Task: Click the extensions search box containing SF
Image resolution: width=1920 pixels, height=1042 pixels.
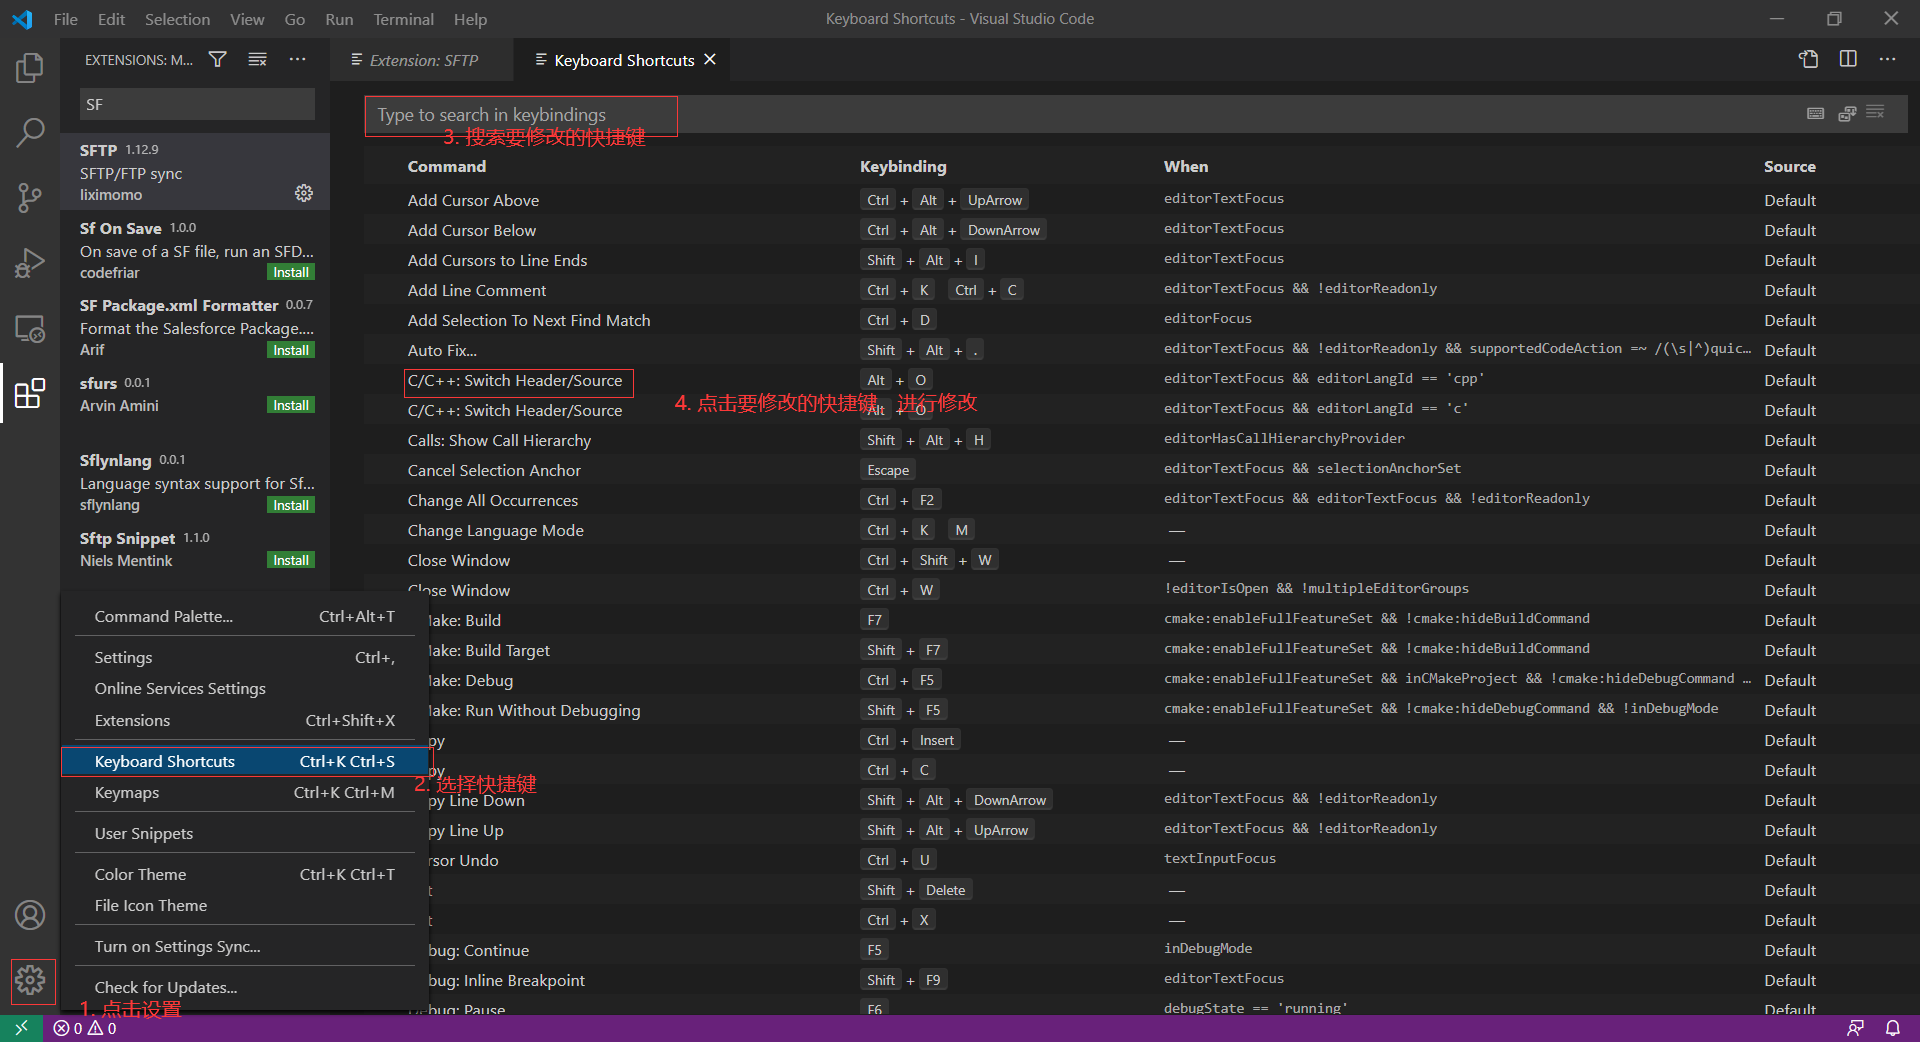Action: [x=197, y=104]
